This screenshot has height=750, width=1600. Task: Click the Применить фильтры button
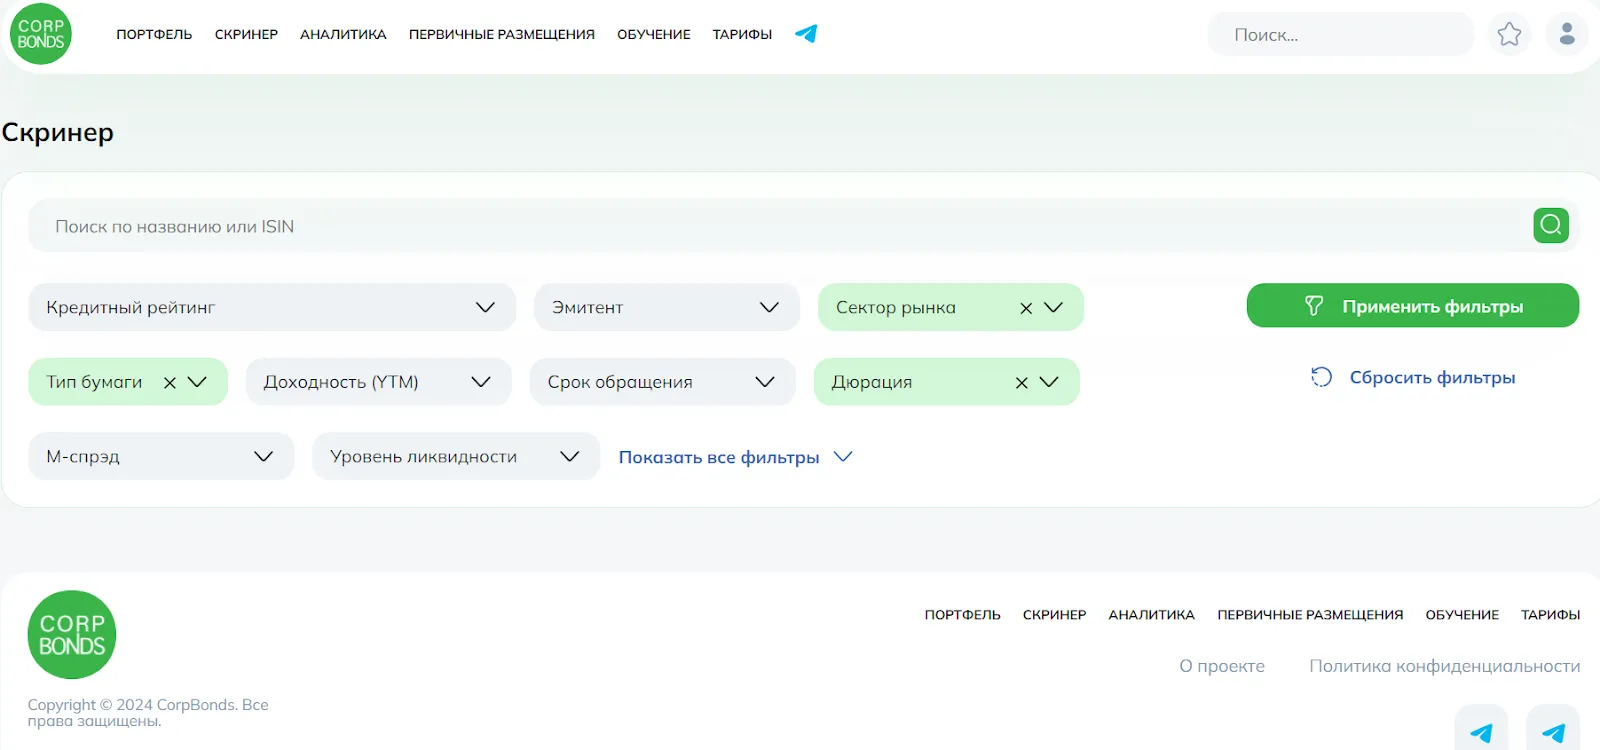pyautogui.click(x=1413, y=306)
